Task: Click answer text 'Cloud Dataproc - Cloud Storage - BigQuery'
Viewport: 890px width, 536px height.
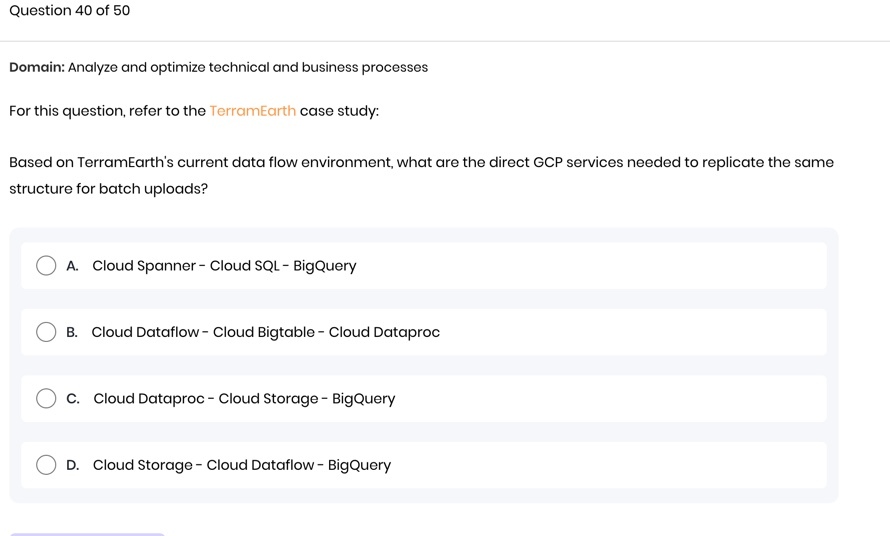Action: click(244, 399)
